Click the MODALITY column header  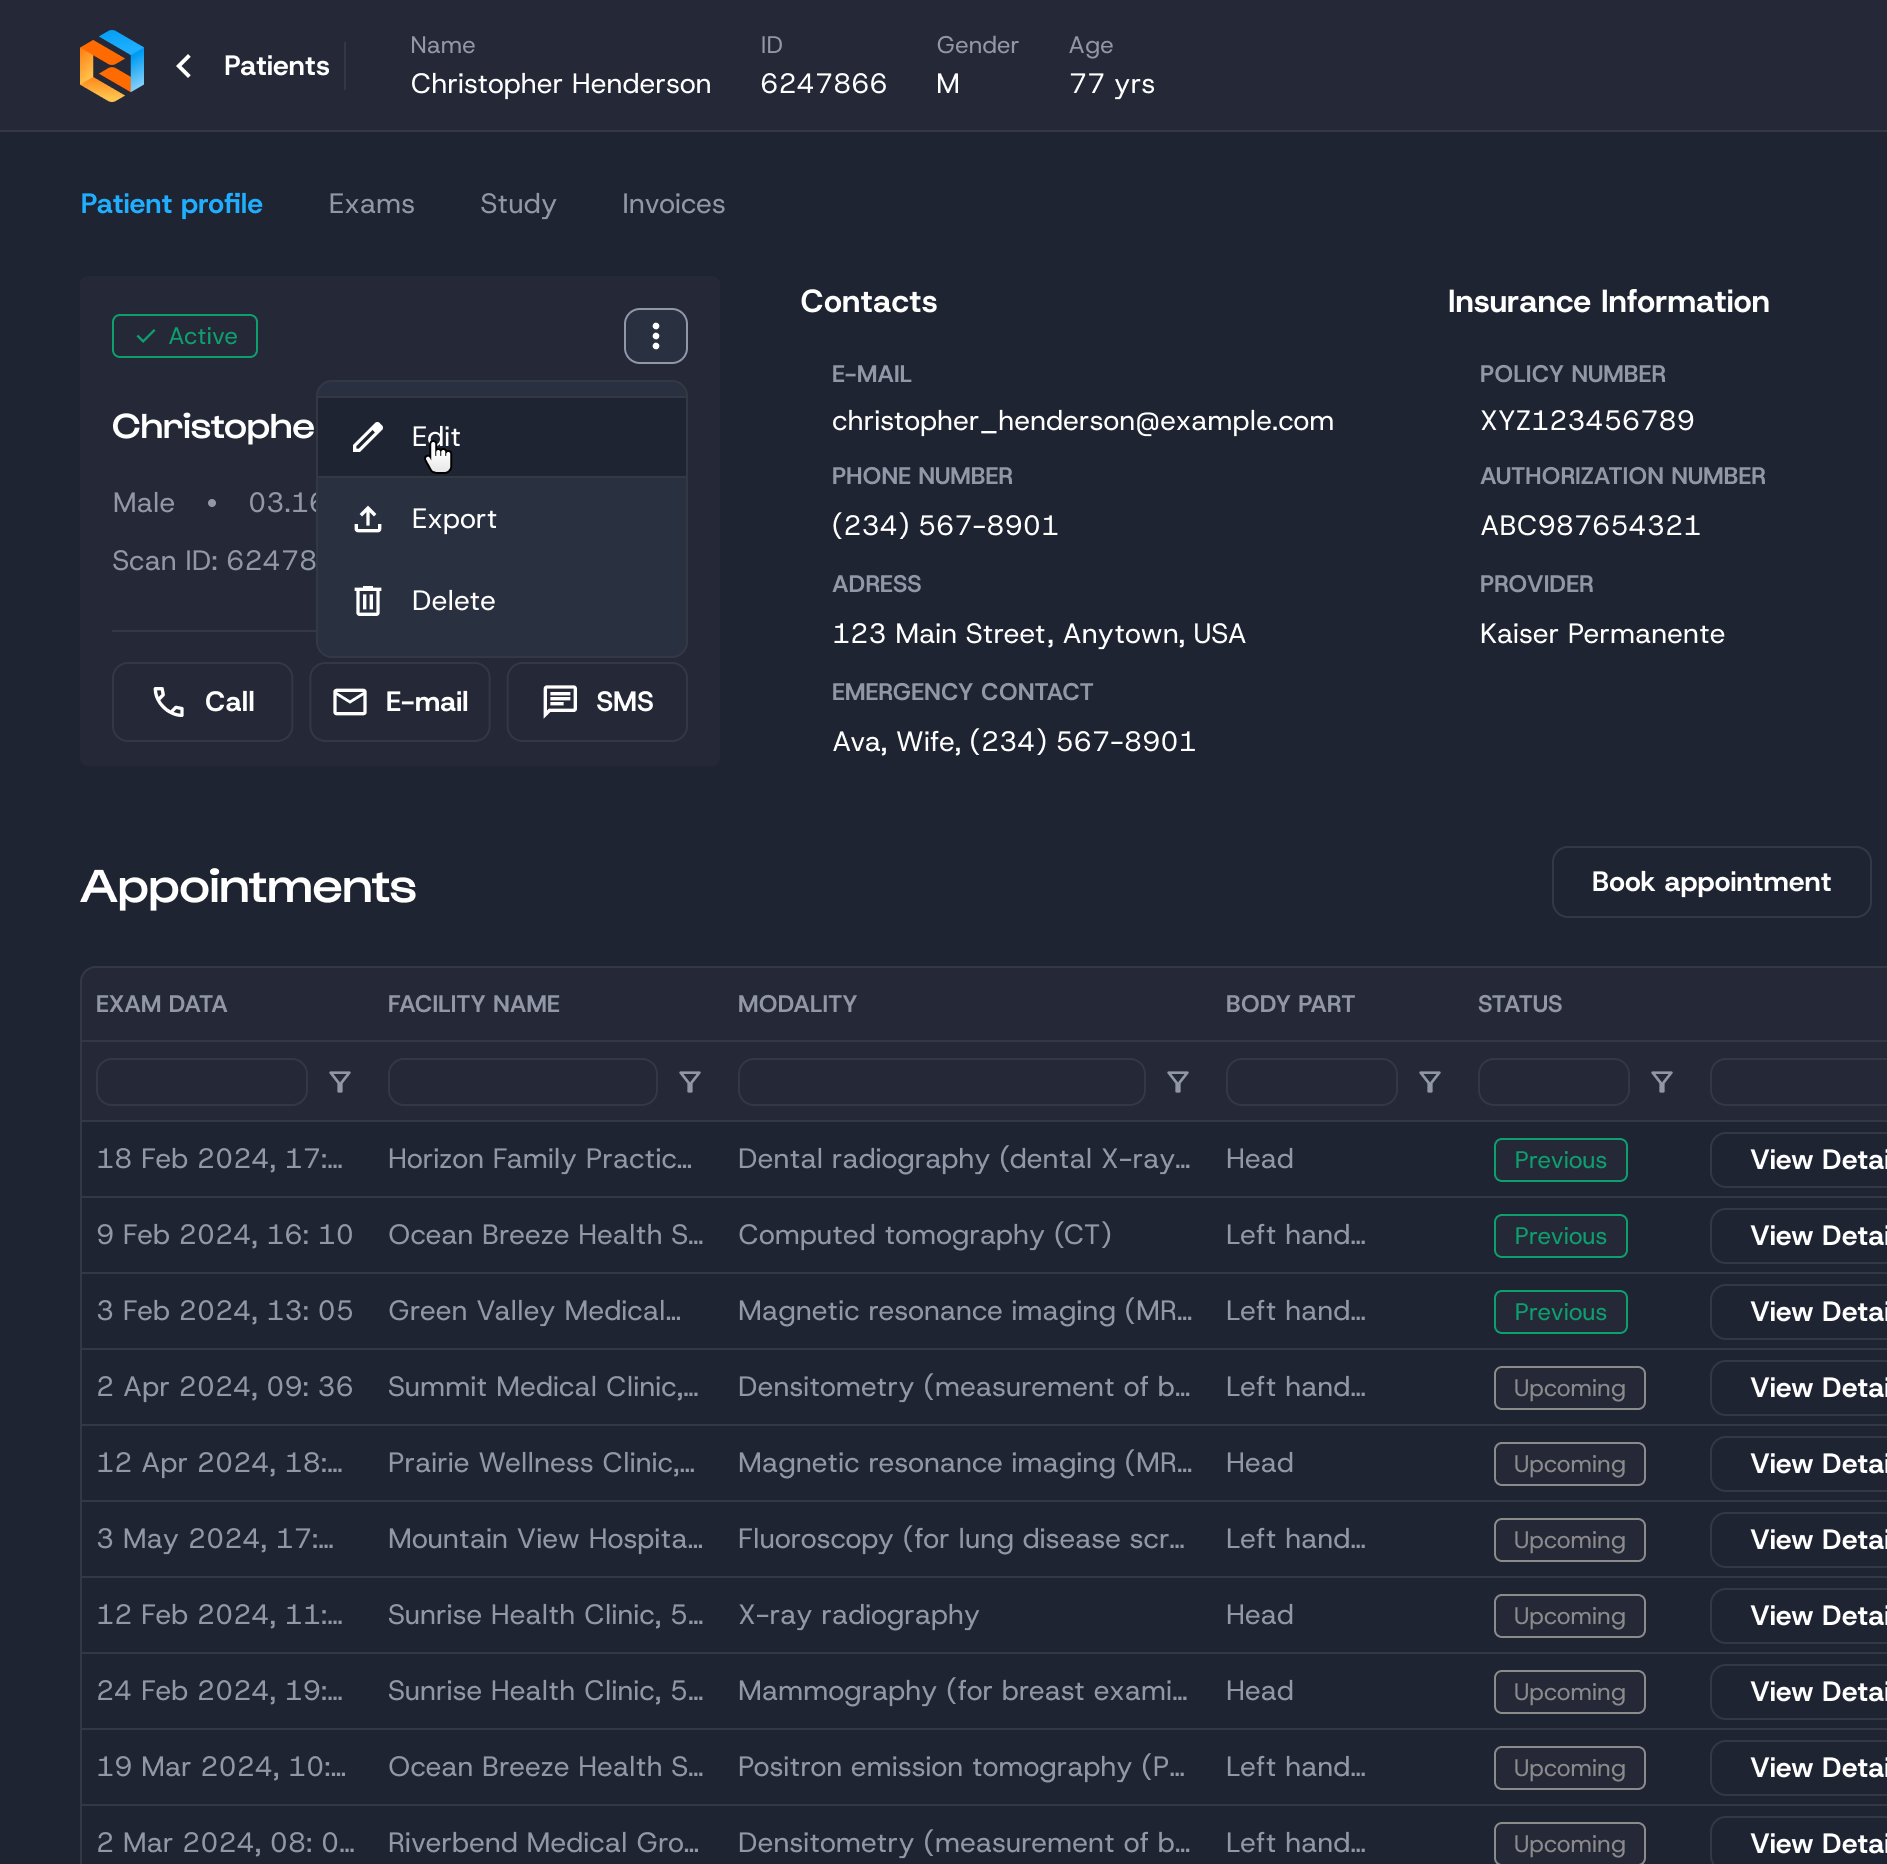[x=798, y=1004]
